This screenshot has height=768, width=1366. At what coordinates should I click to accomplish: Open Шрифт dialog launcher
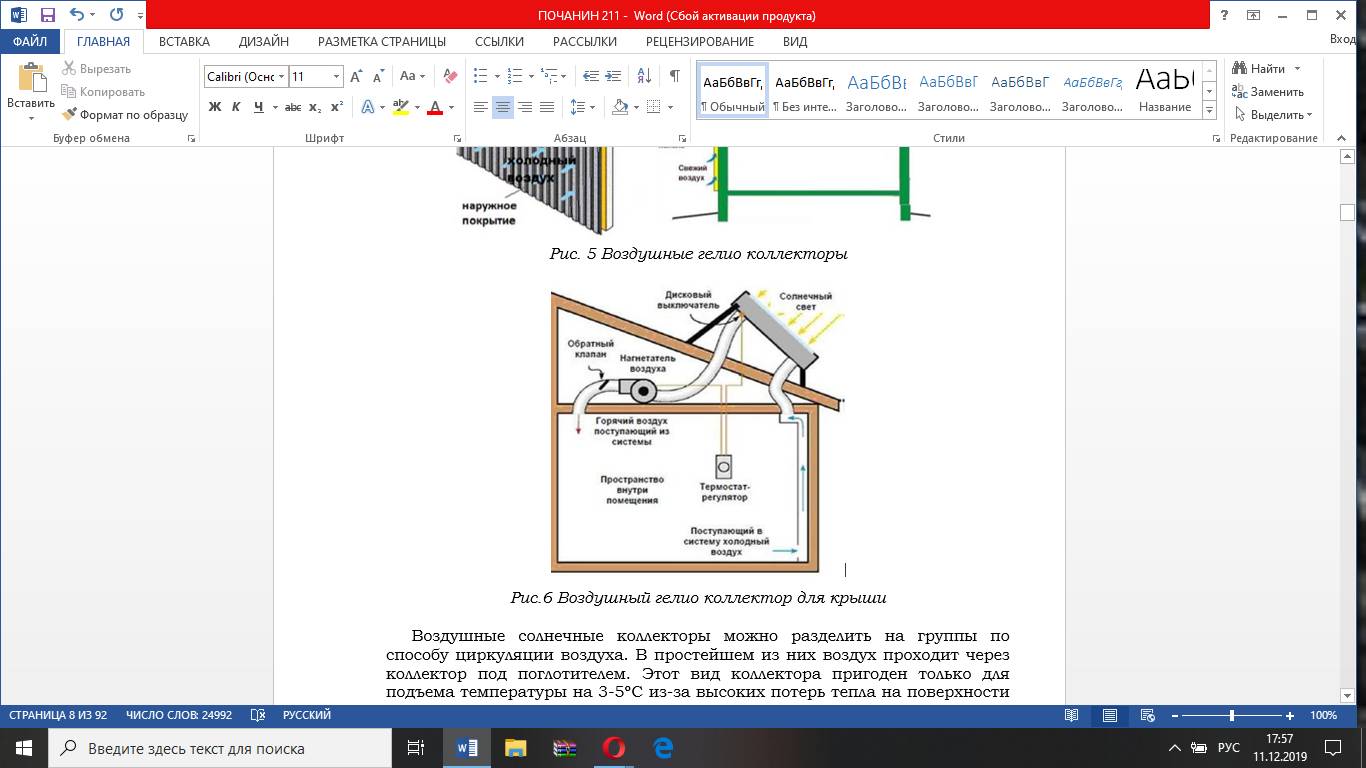(x=458, y=139)
